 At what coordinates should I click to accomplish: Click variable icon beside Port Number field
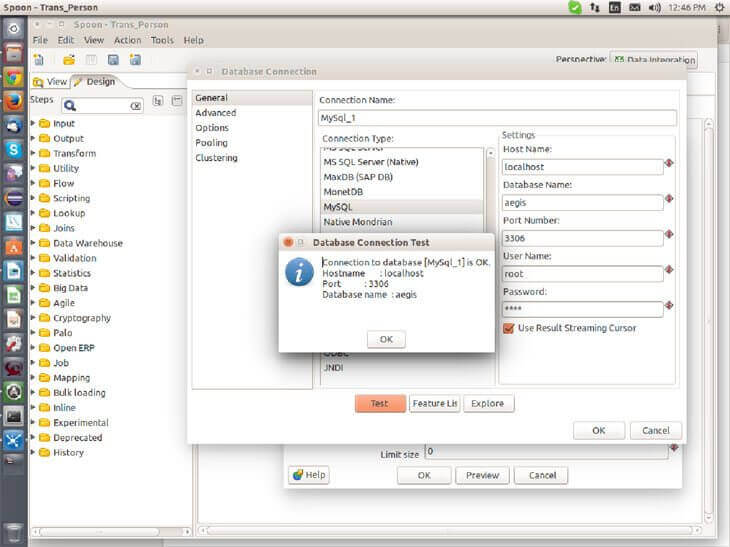(669, 234)
